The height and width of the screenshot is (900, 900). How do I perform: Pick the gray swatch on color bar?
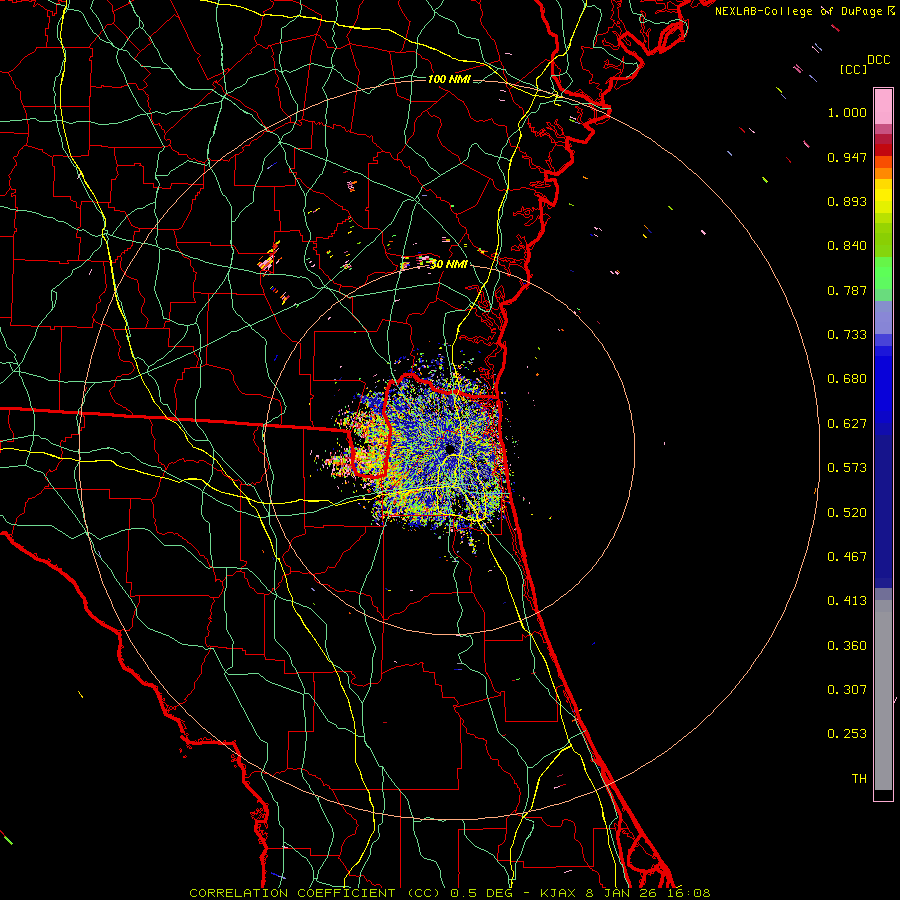(x=883, y=700)
